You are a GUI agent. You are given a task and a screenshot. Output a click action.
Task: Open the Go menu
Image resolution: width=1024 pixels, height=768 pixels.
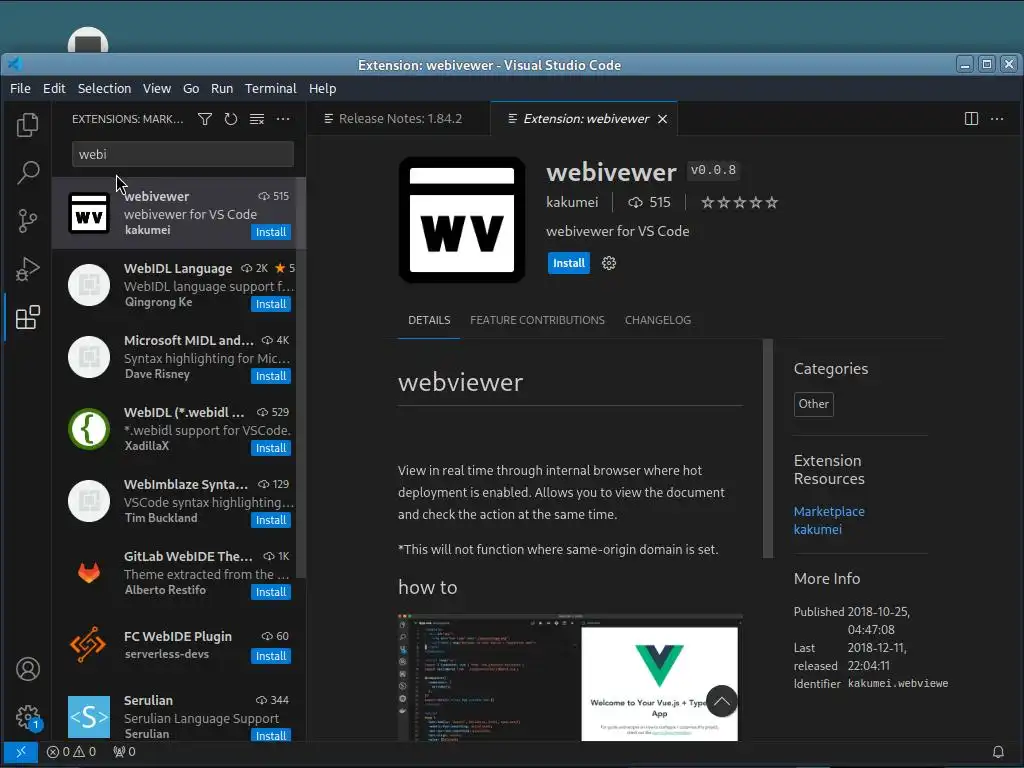click(191, 88)
